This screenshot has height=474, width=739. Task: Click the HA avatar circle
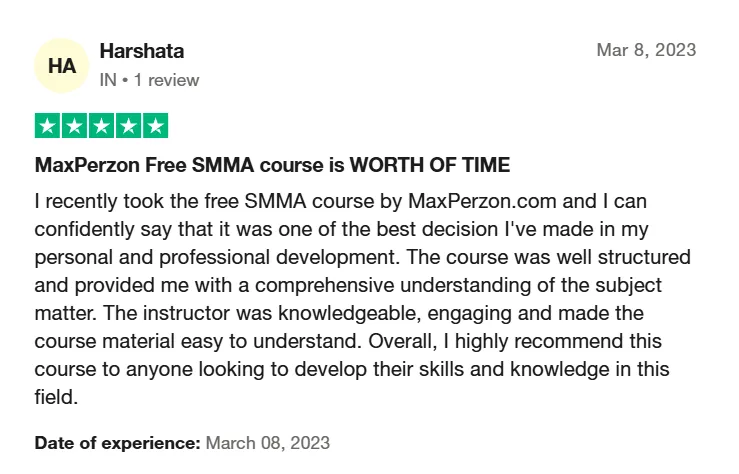(x=62, y=65)
